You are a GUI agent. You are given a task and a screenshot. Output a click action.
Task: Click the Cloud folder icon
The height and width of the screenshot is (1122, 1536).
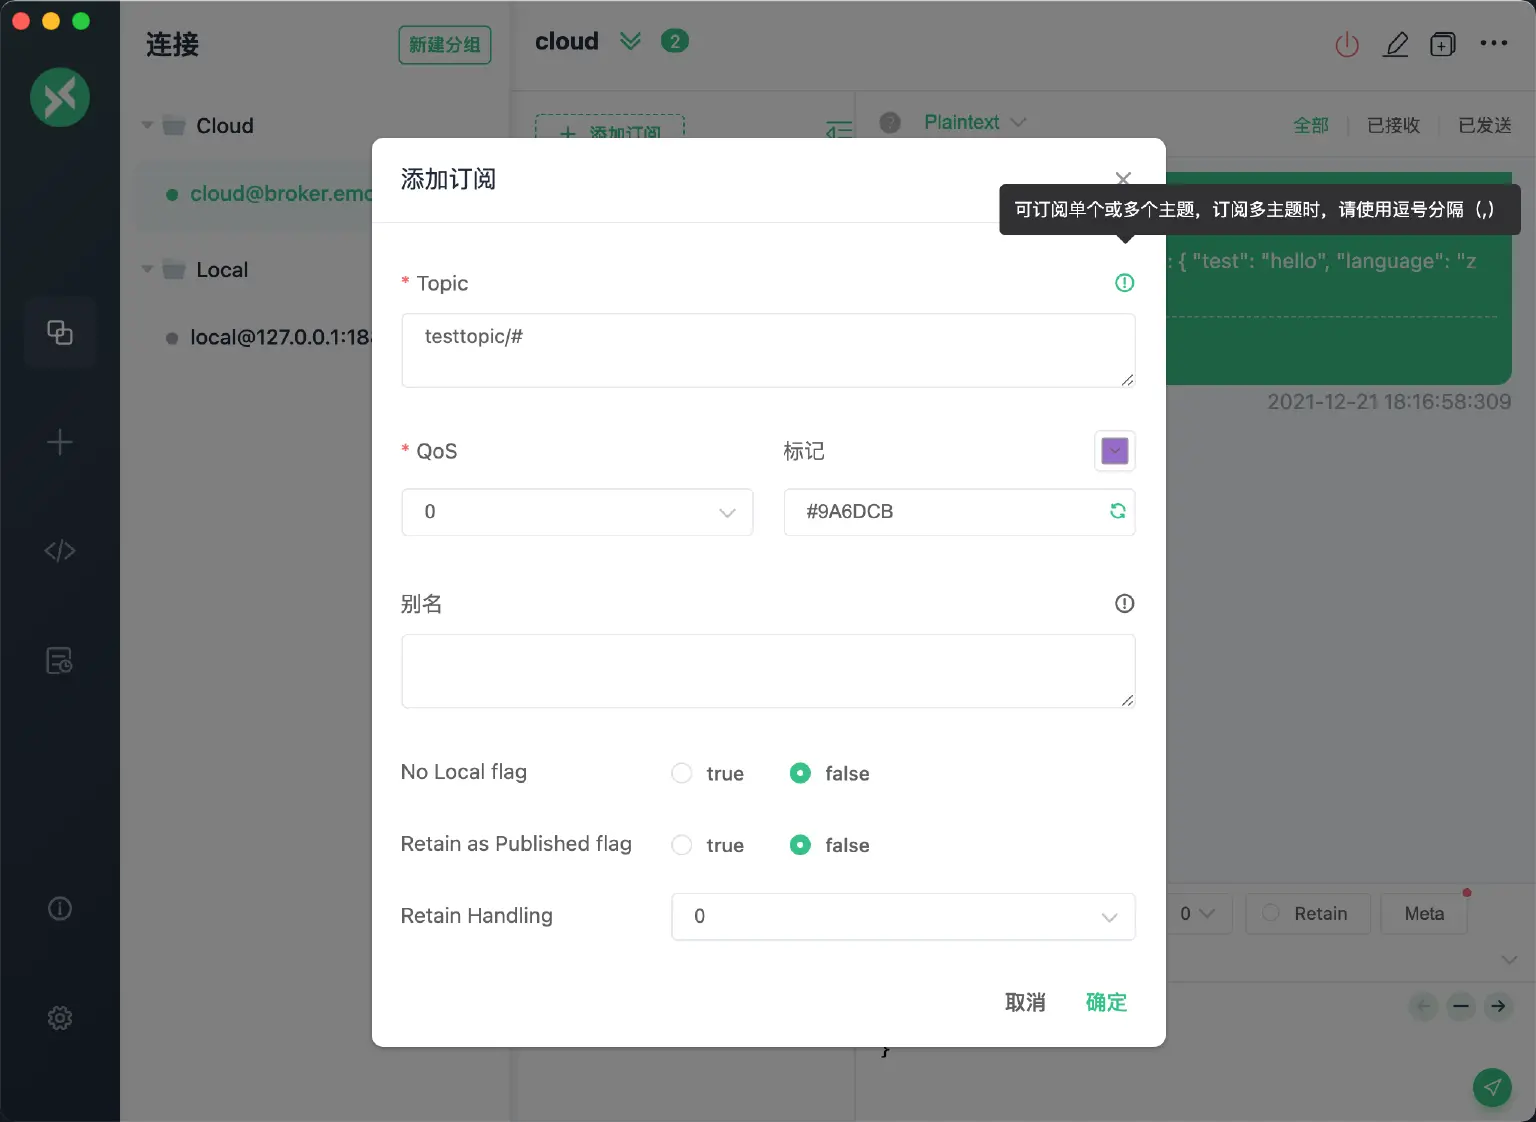[x=174, y=126]
